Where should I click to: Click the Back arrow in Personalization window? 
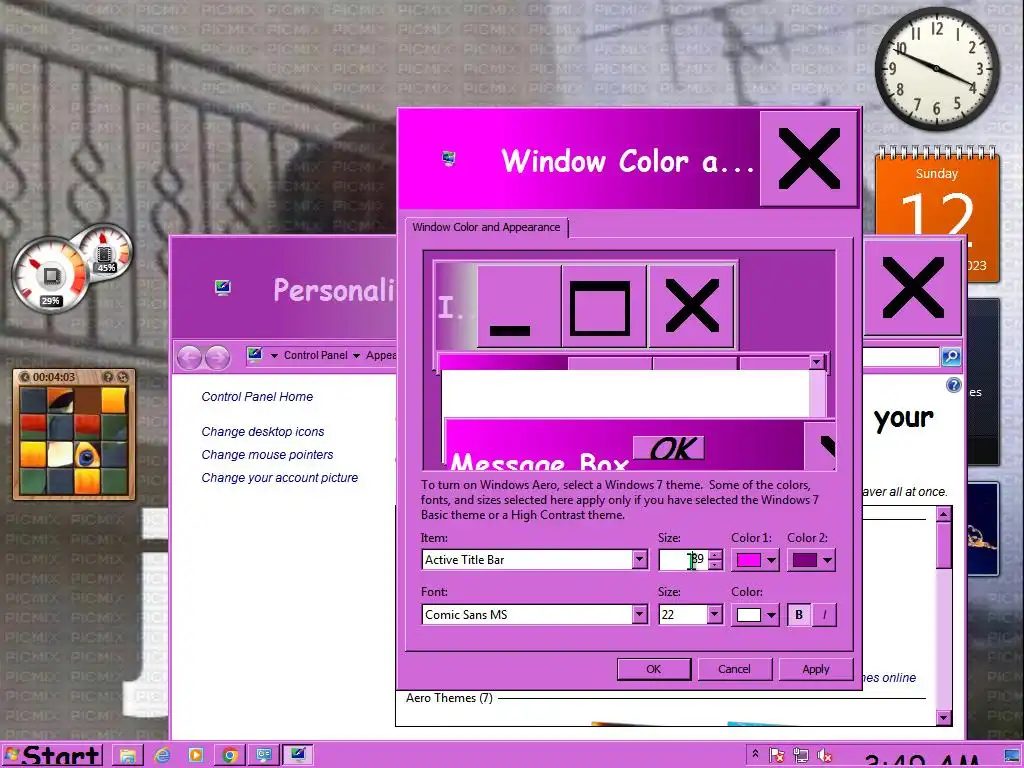(190, 357)
